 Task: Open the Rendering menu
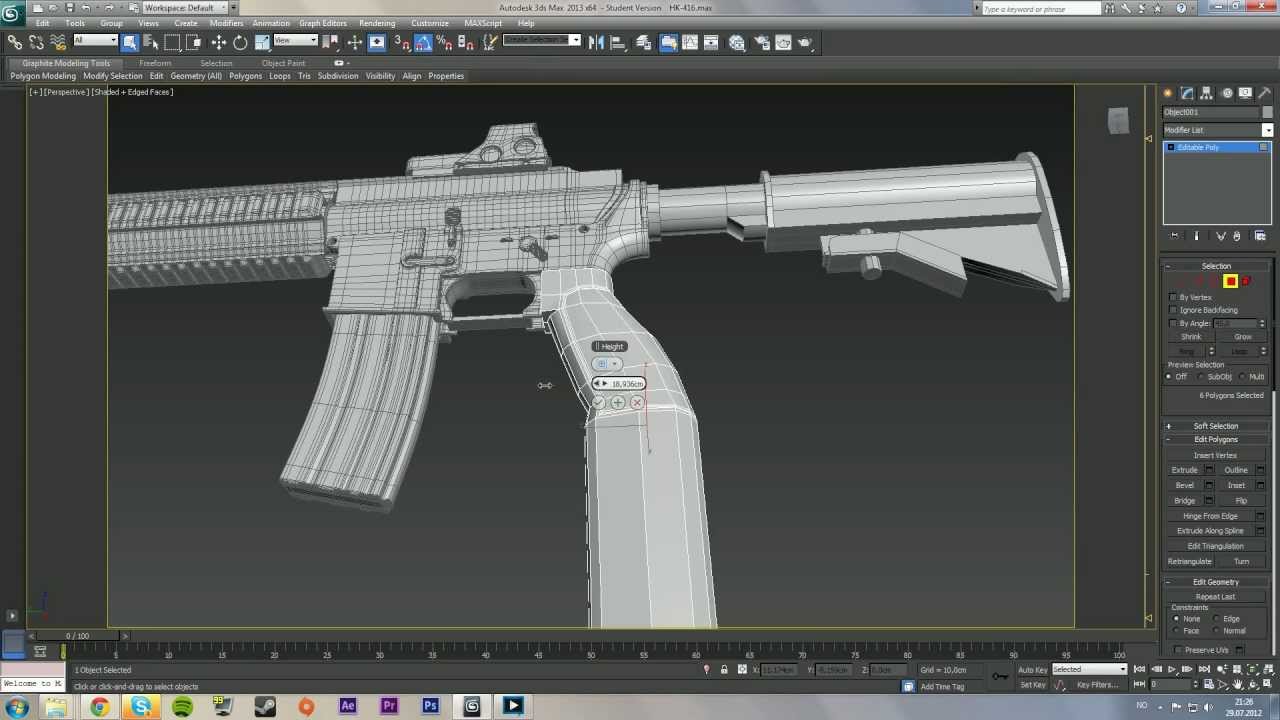click(x=377, y=23)
